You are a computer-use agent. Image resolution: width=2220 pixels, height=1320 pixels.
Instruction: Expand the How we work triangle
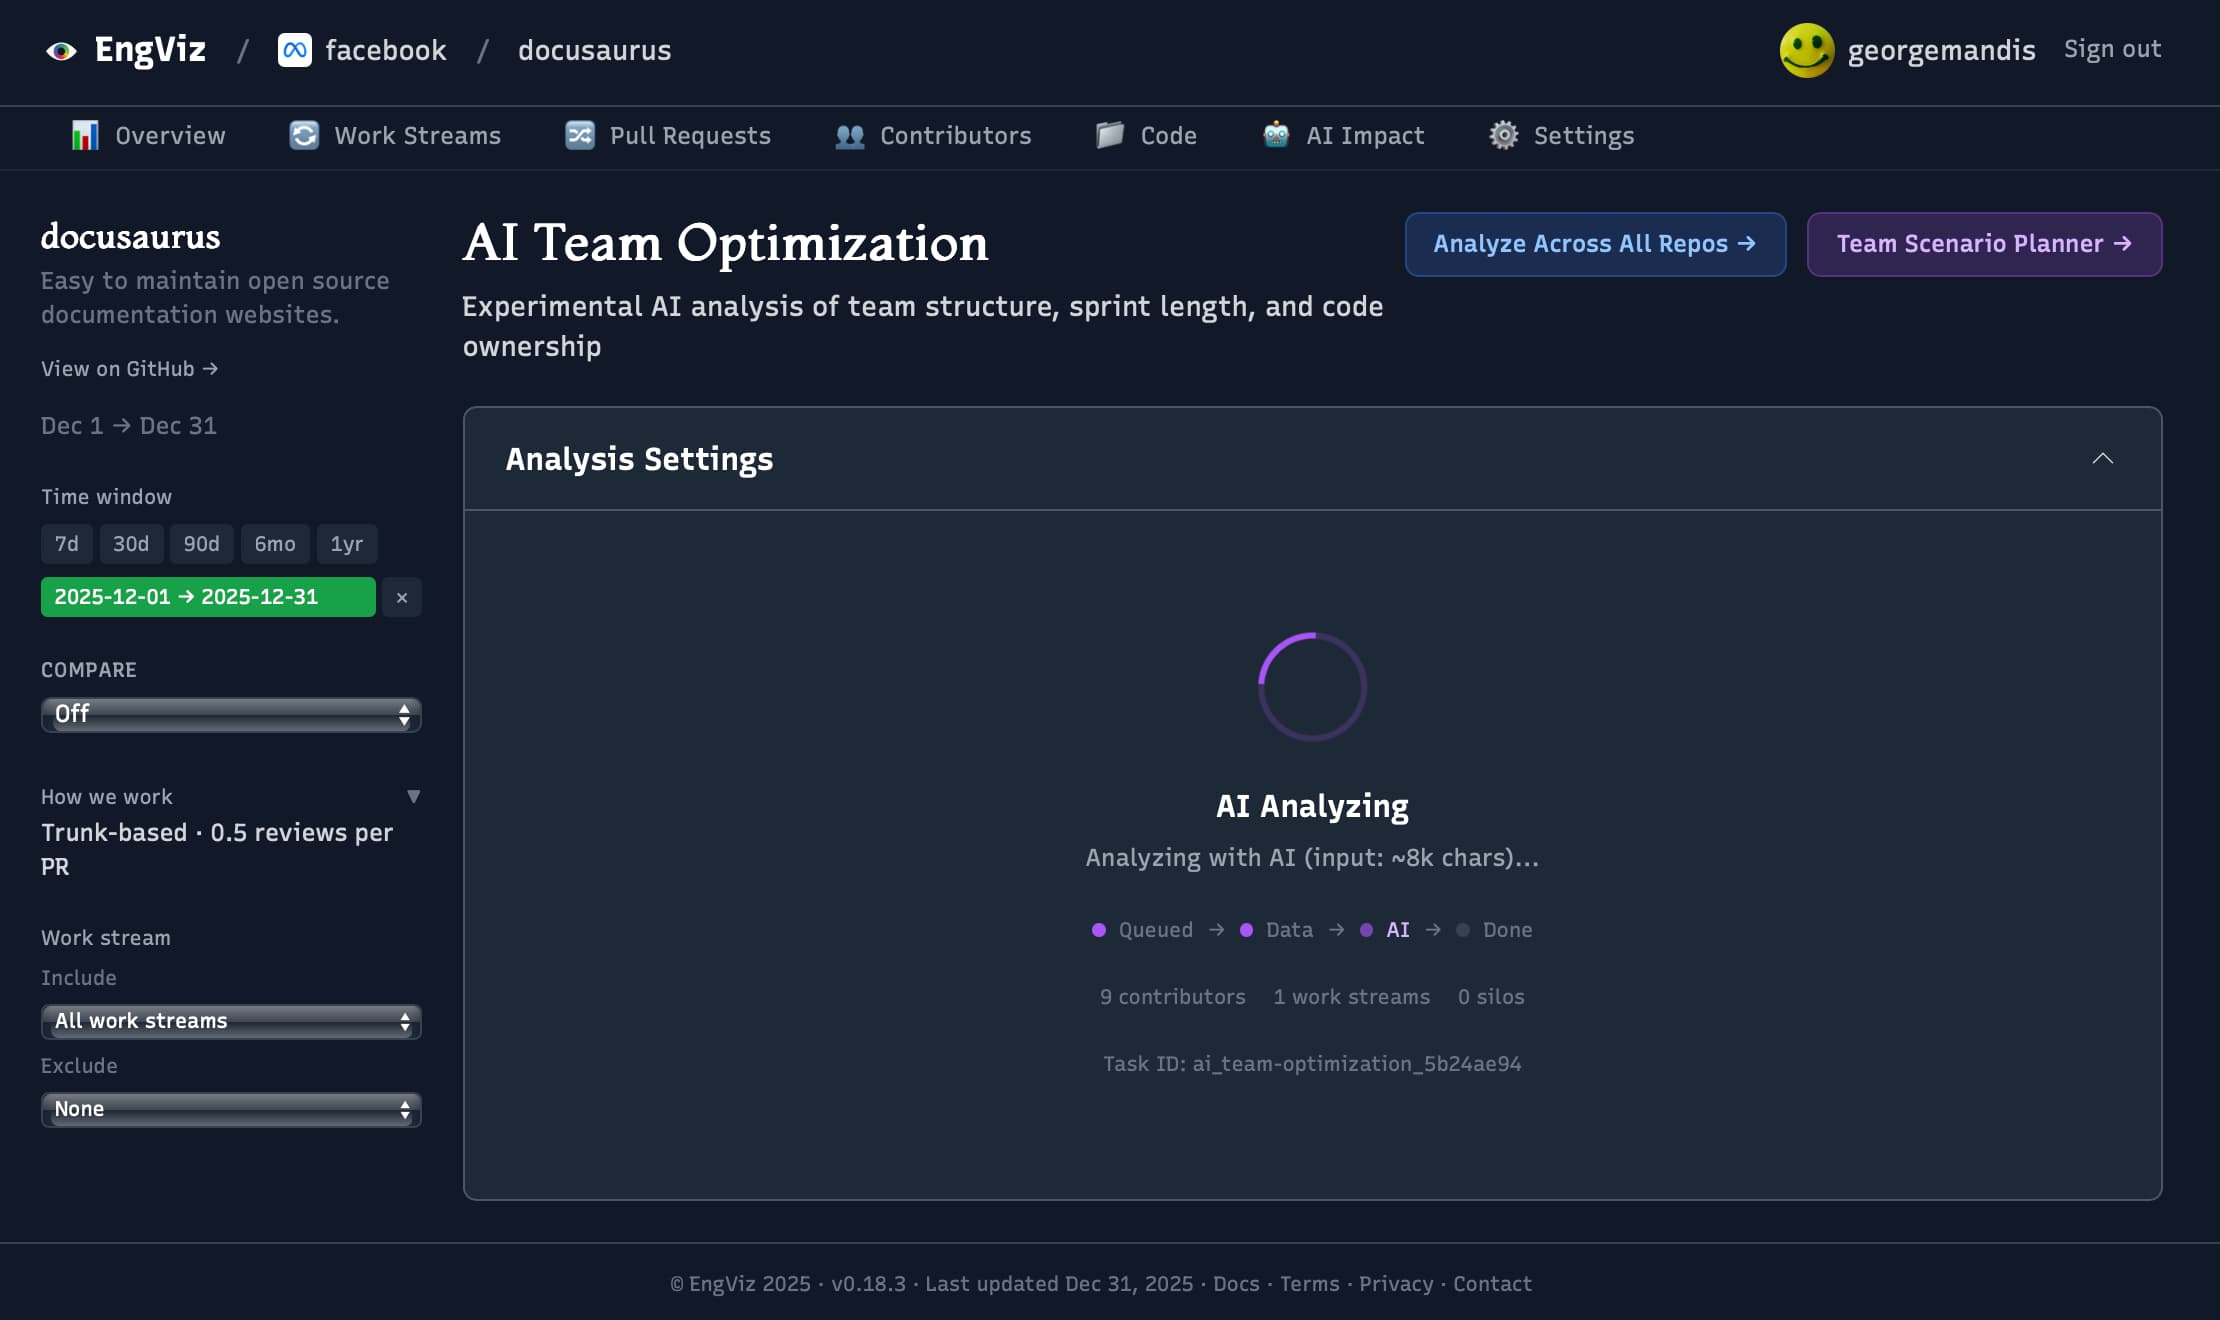413,797
